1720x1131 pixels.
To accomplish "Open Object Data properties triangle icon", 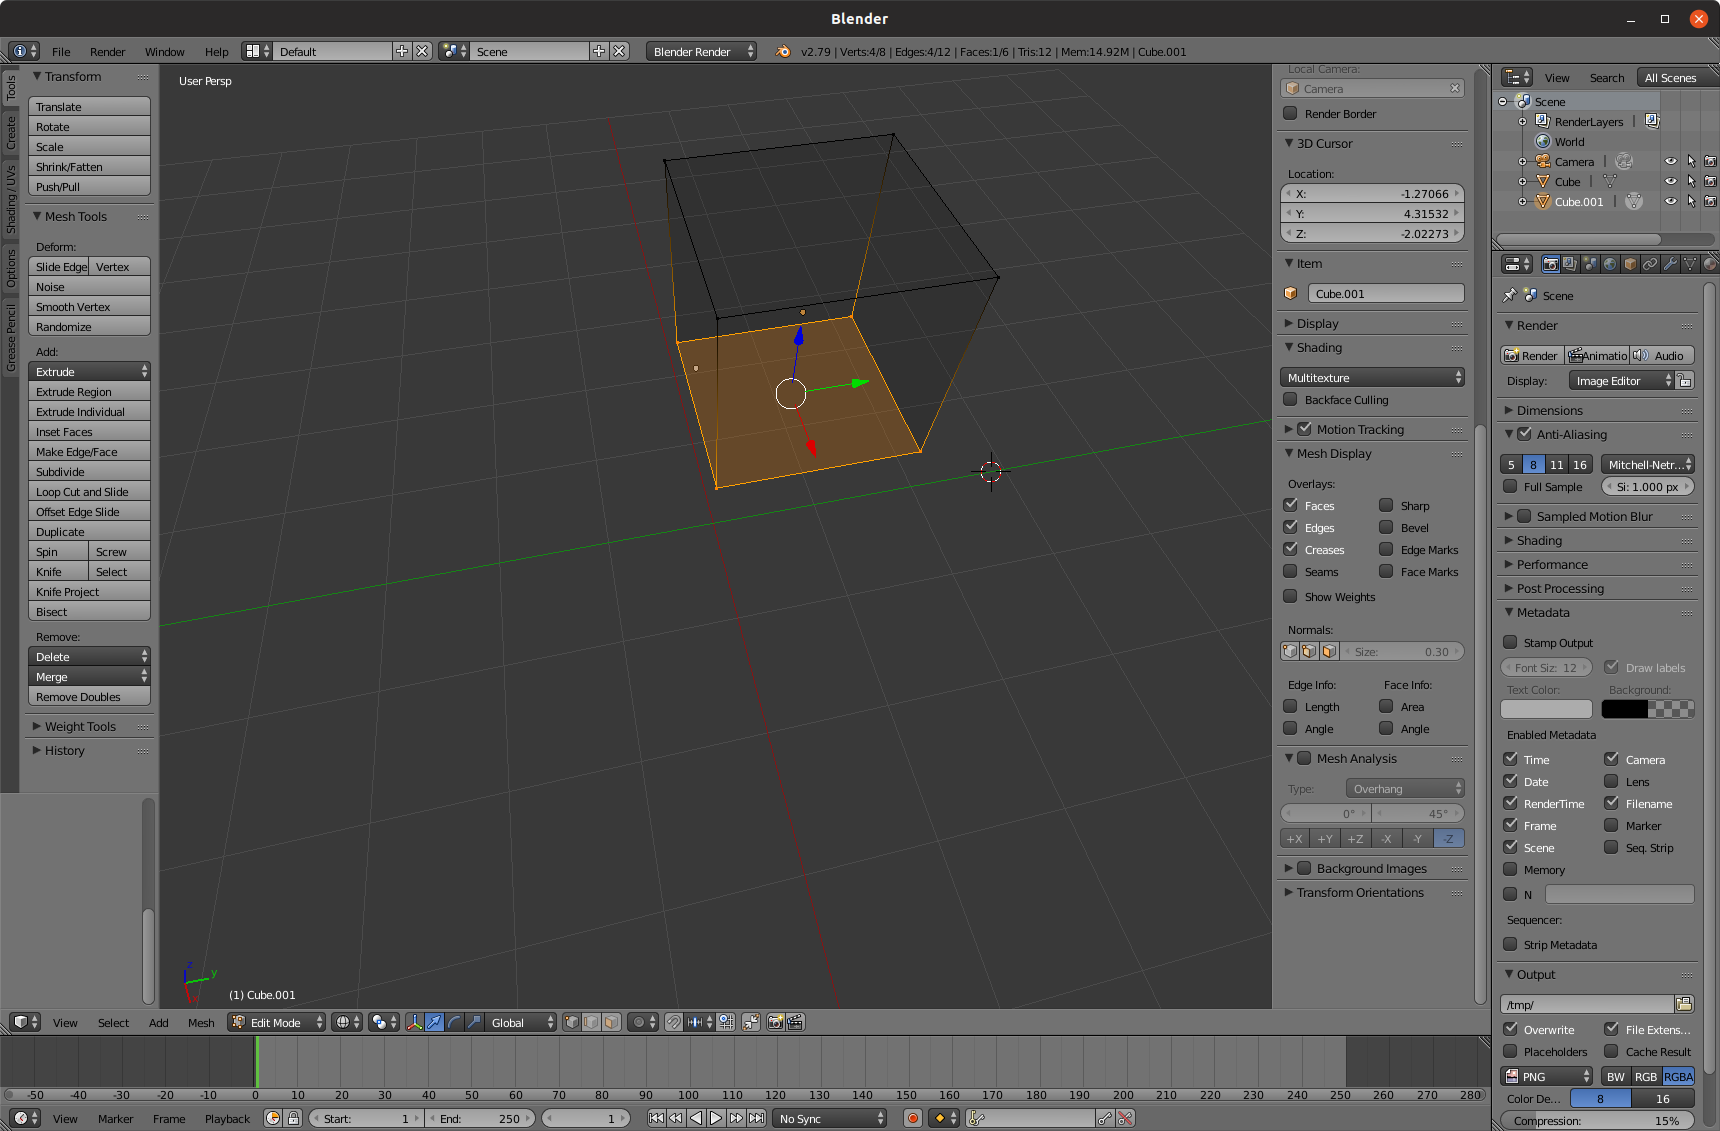I will (1691, 263).
